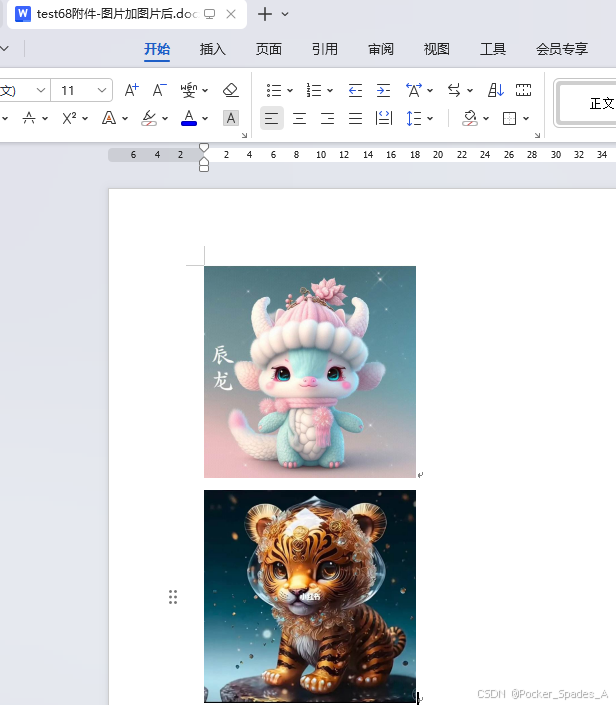Toggle align left paragraph
Screen dimensions: 616x705
(272, 118)
